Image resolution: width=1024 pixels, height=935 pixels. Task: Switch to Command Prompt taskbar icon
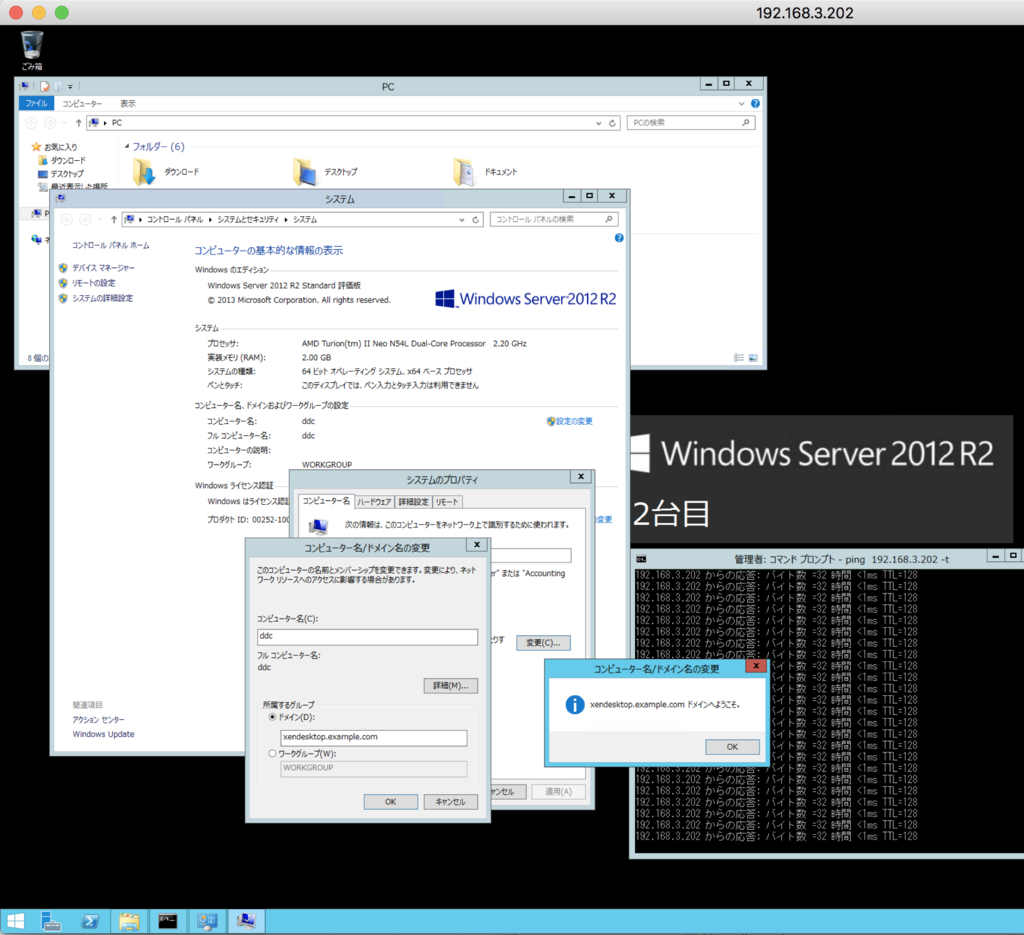(x=168, y=921)
